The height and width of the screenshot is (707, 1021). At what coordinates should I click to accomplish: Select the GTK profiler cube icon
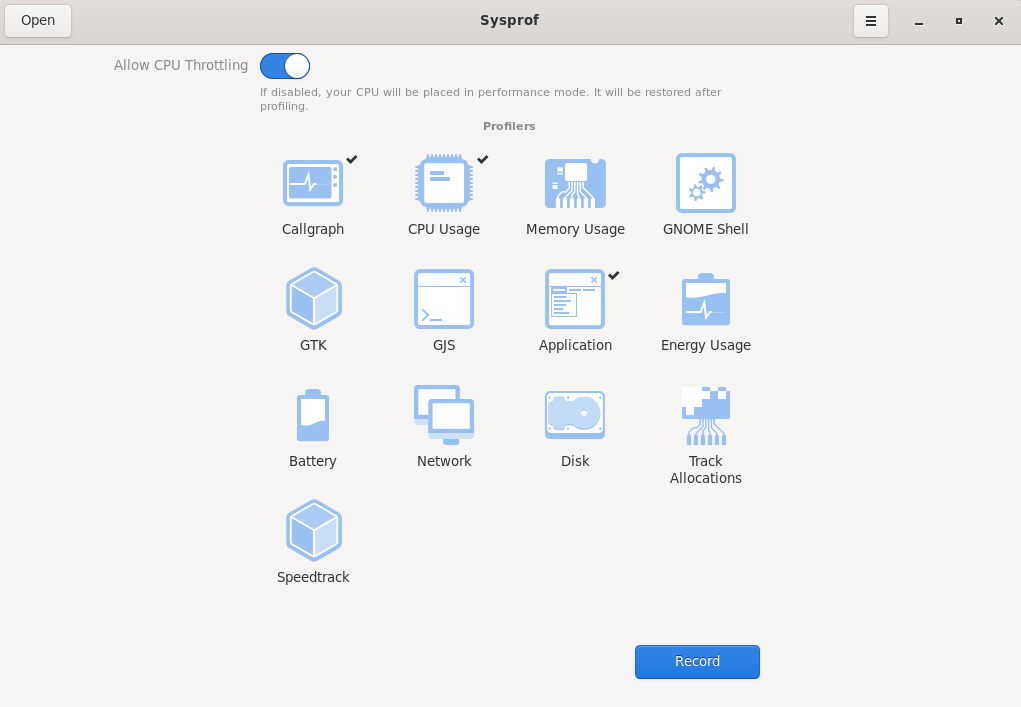(313, 298)
